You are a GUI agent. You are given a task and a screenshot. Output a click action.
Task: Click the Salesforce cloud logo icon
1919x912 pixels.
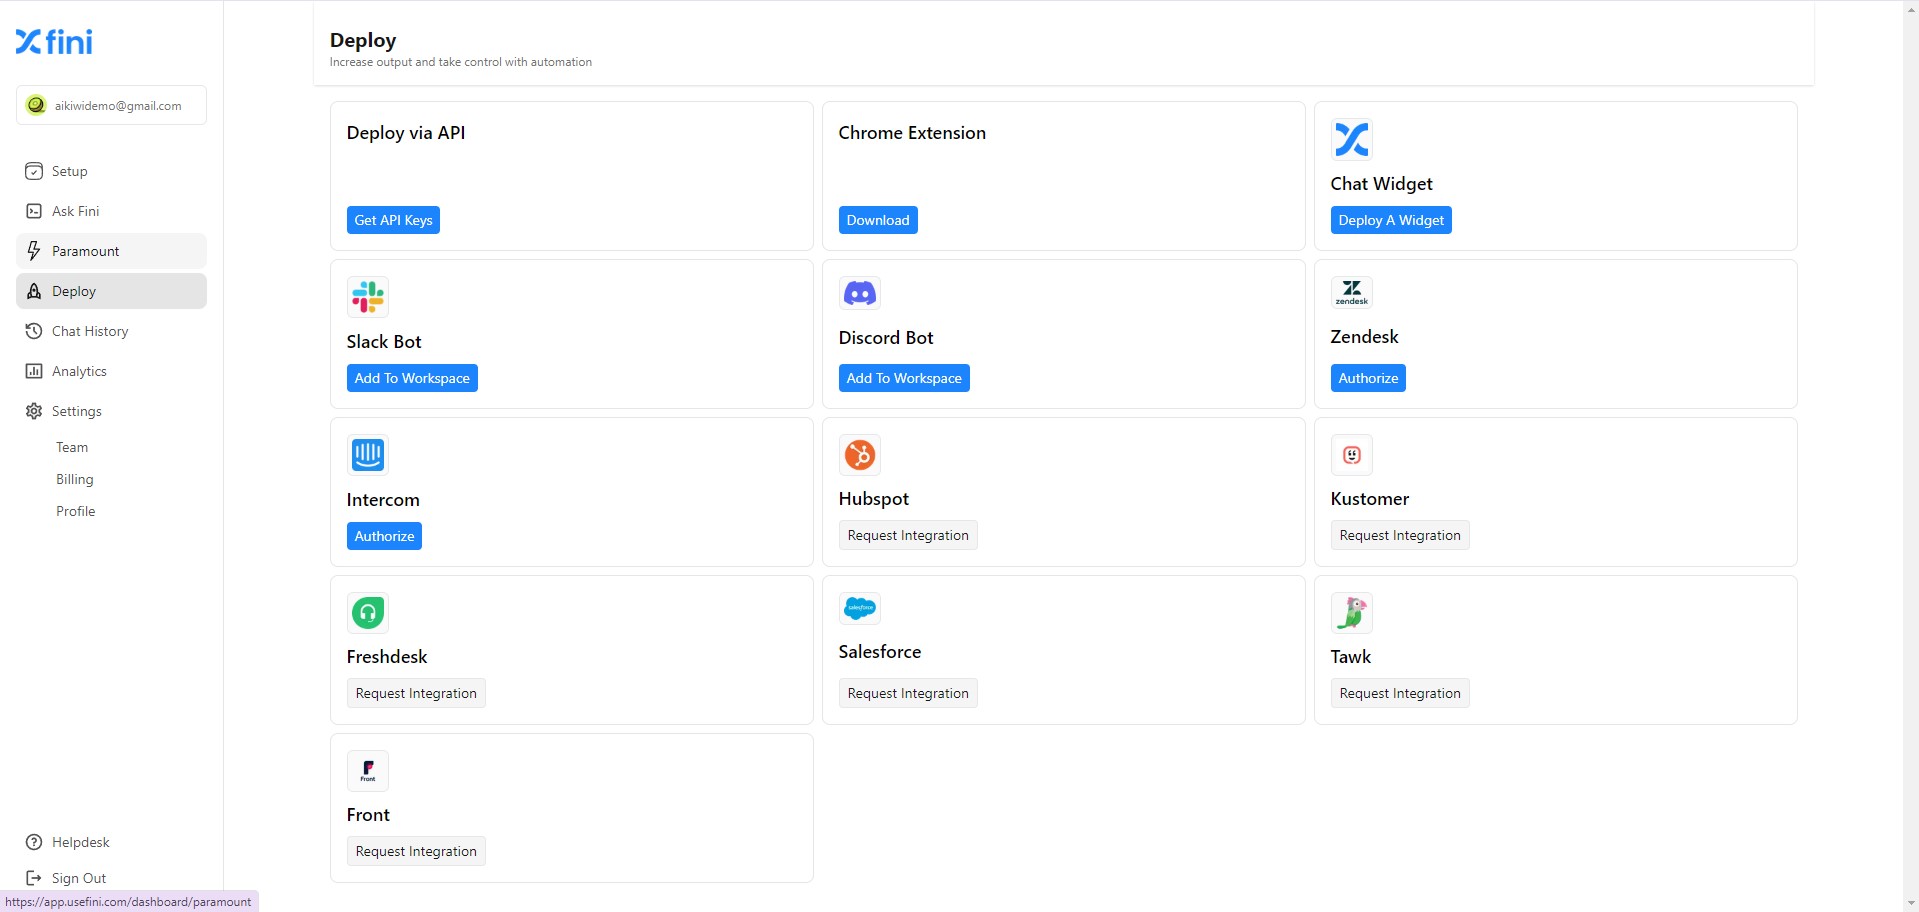(860, 608)
